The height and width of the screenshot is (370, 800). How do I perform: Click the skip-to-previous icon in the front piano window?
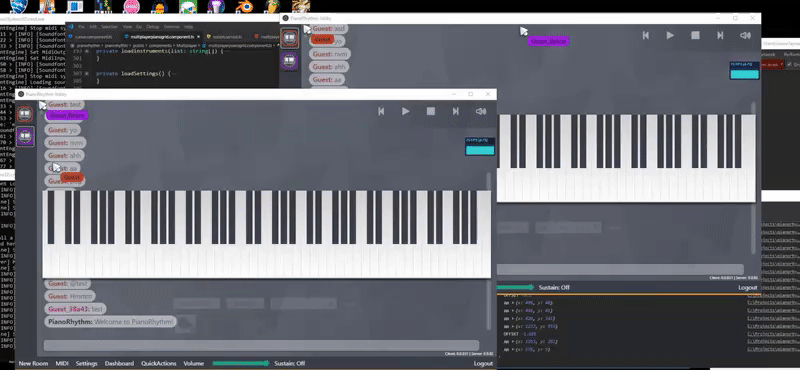pos(381,111)
